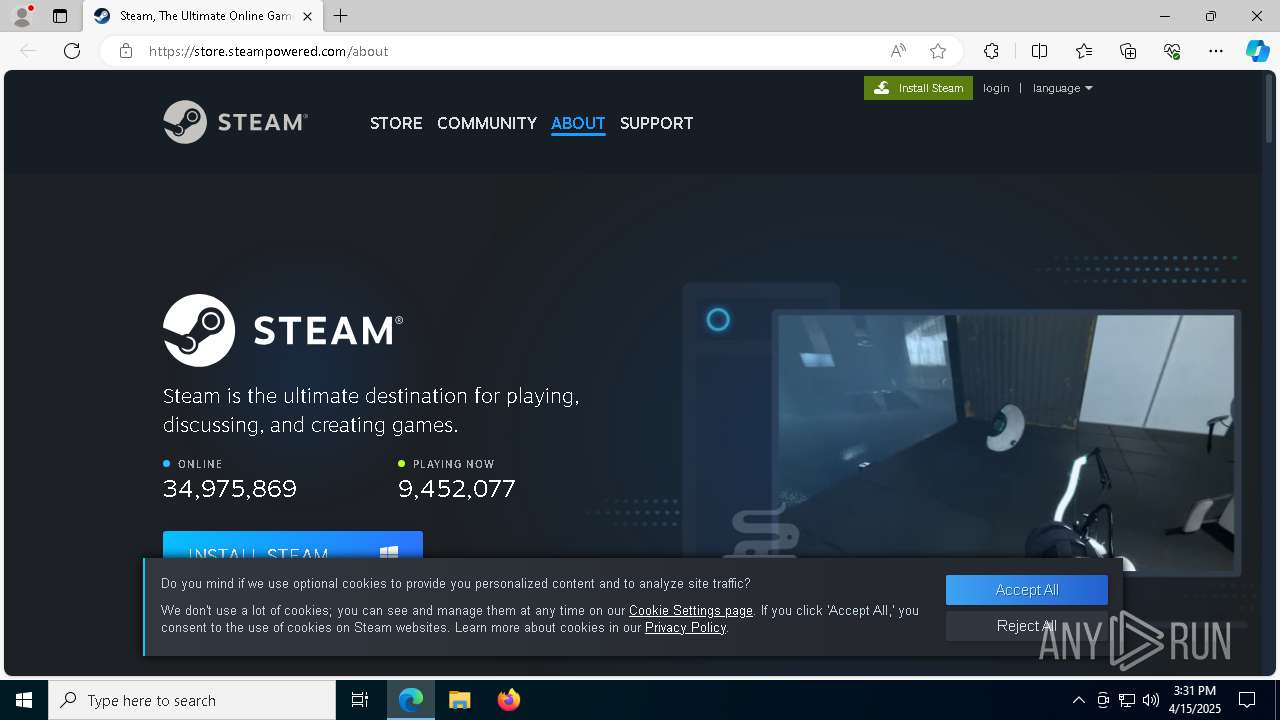Open the tab actions menu icon
This screenshot has height=720, width=1280.
click(x=60, y=16)
